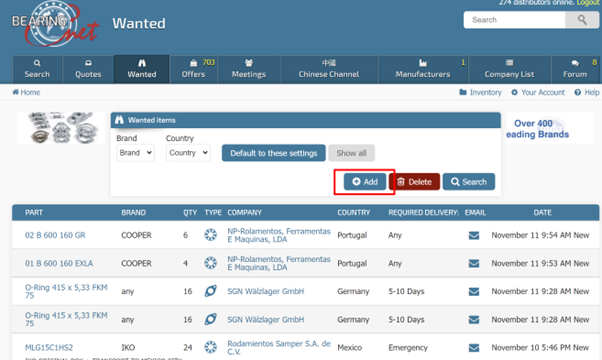Go to the Search tab
602x360 pixels.
click(37, 69)
